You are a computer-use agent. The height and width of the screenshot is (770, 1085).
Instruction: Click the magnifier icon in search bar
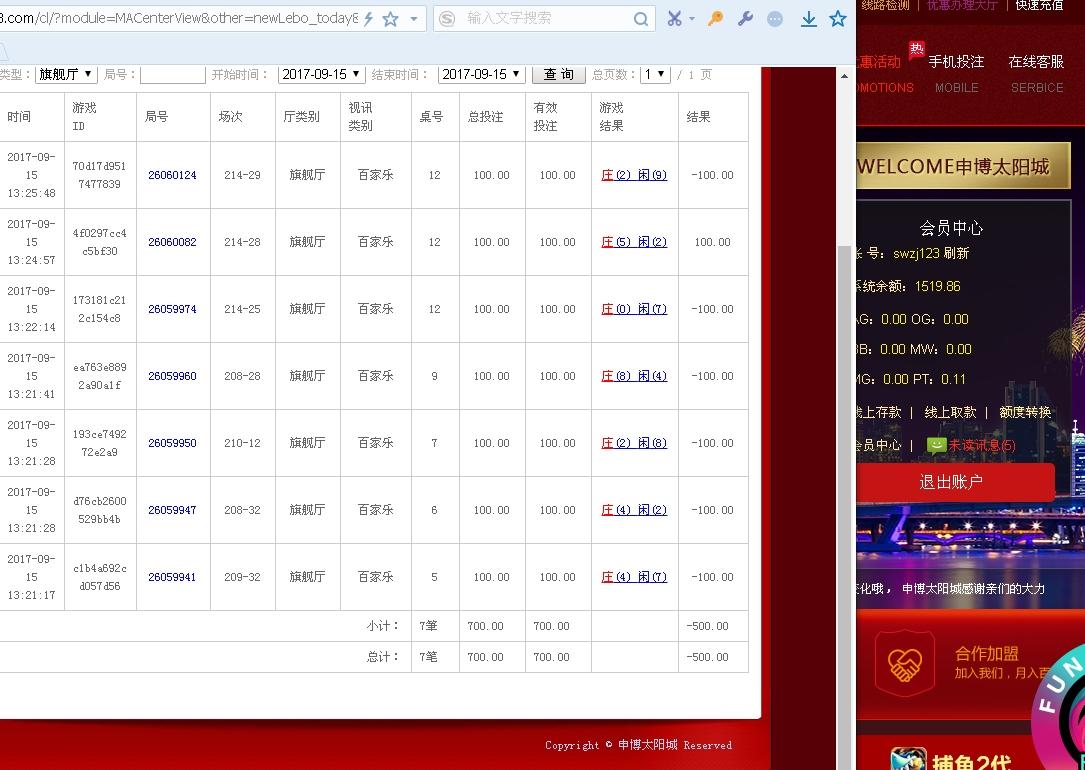(x=640, y=19)
